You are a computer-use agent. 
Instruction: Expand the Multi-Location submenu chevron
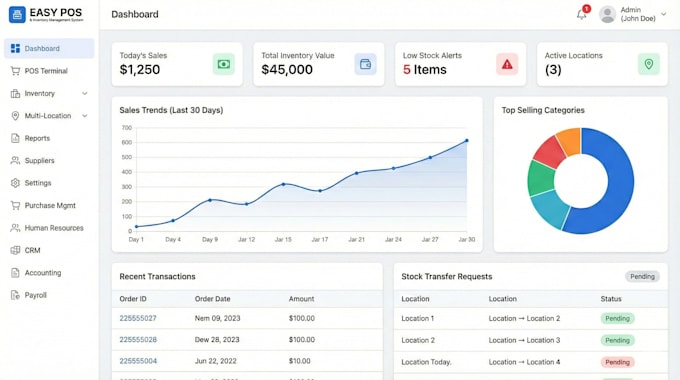click(x=85, y=116)
